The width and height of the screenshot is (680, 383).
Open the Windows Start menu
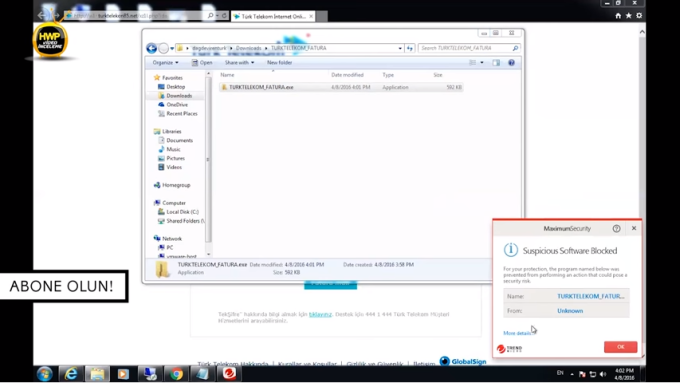tap(45, 373)
